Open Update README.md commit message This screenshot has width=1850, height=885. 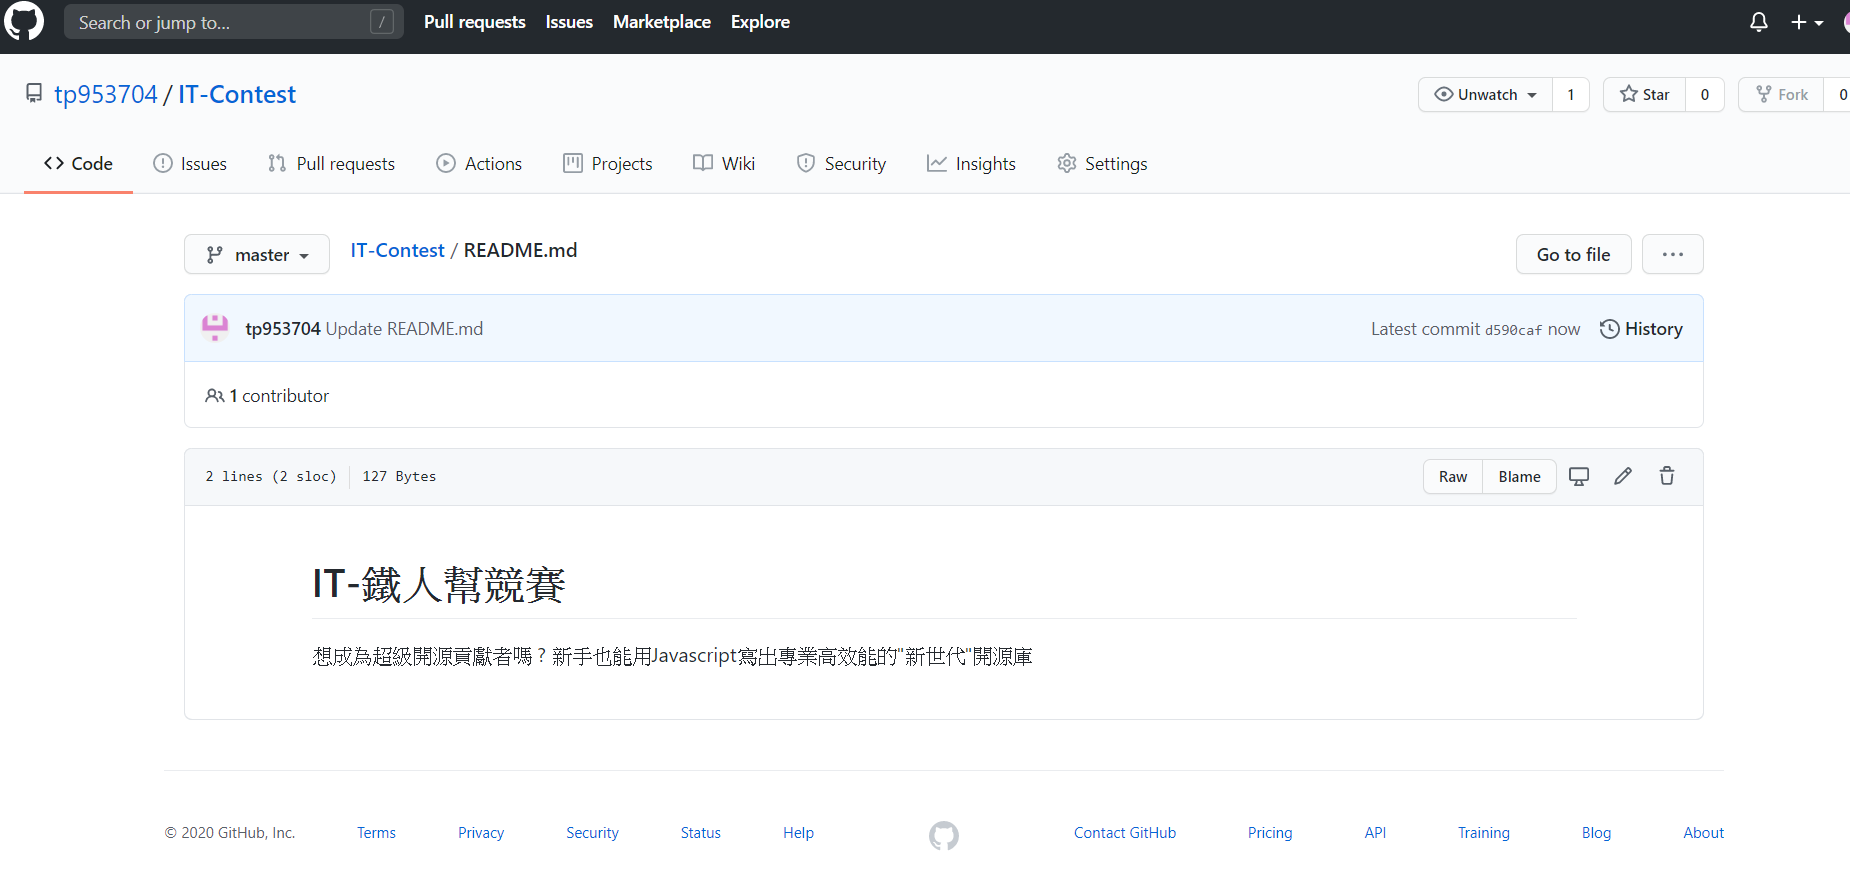404,329
